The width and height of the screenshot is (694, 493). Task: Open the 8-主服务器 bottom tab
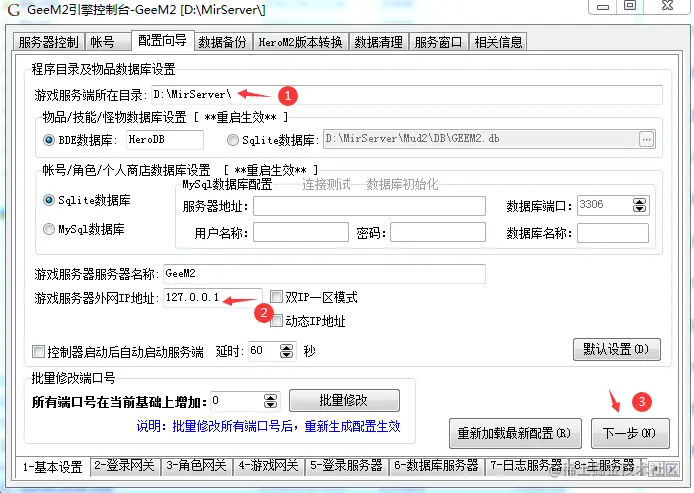tap(605, 466)
